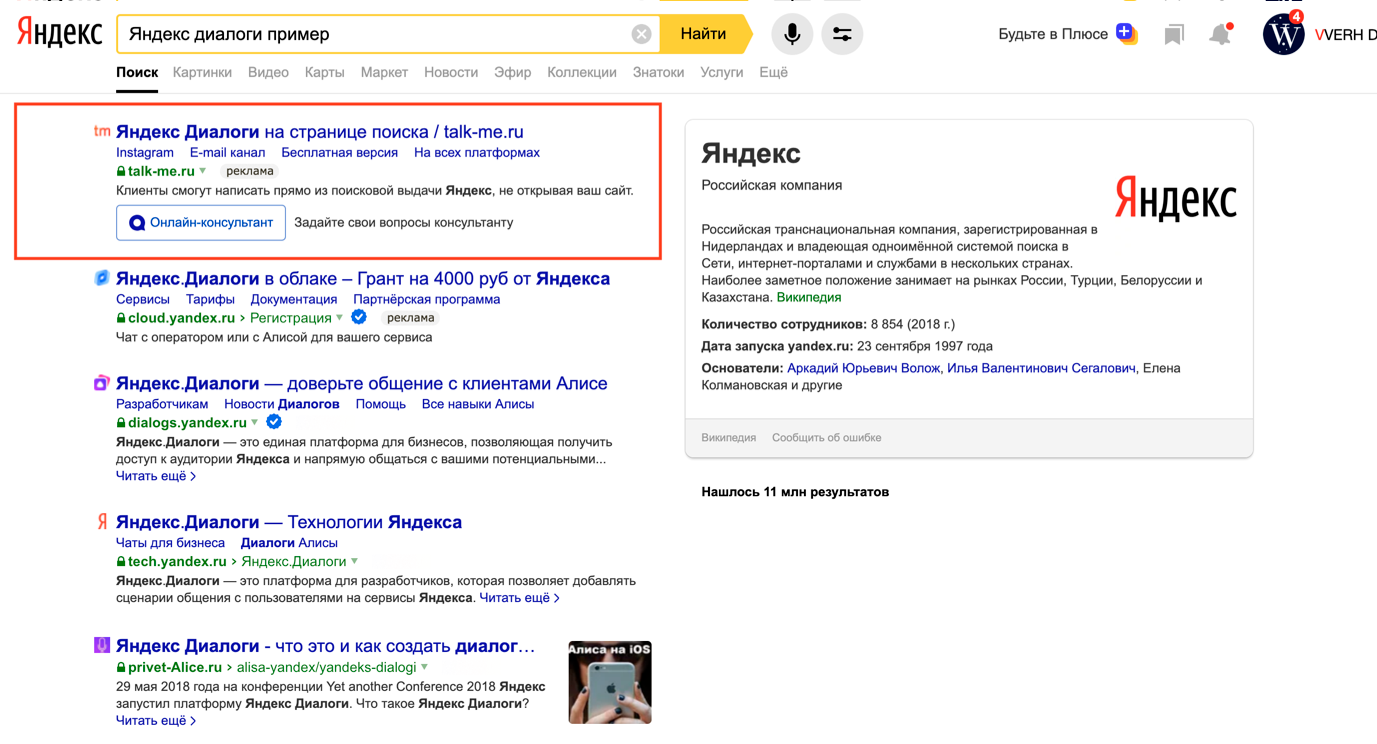Expand 'Читать ещё' under privet-Alice.ru snippet
Viewport: 1377px width, 744px height.
(156, 720)
